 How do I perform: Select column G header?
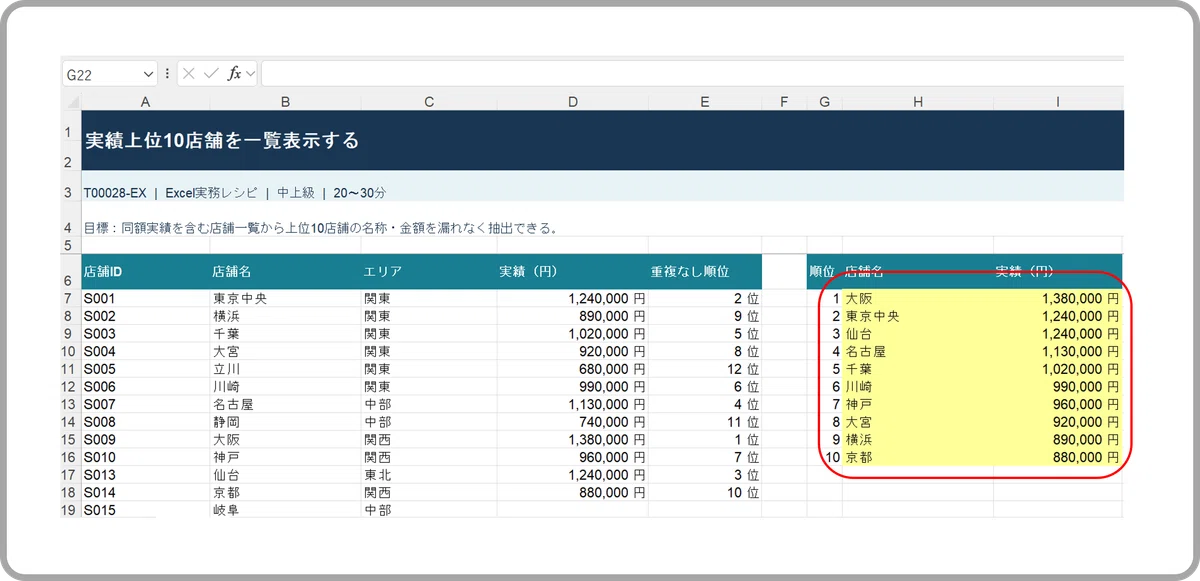click(824, 101)
